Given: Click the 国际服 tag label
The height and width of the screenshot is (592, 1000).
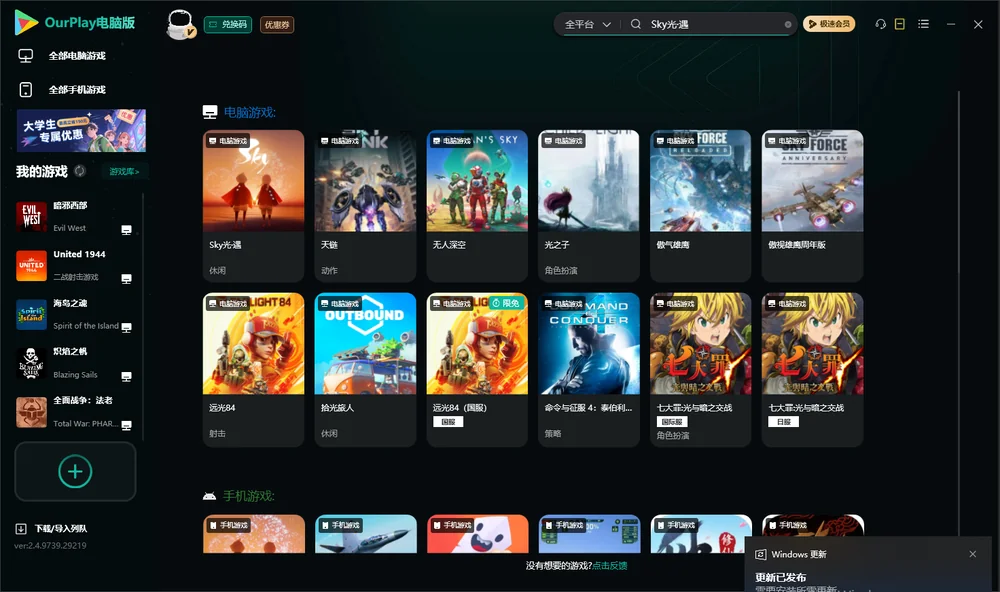Looking at the screenshot, I should [672, 422].
